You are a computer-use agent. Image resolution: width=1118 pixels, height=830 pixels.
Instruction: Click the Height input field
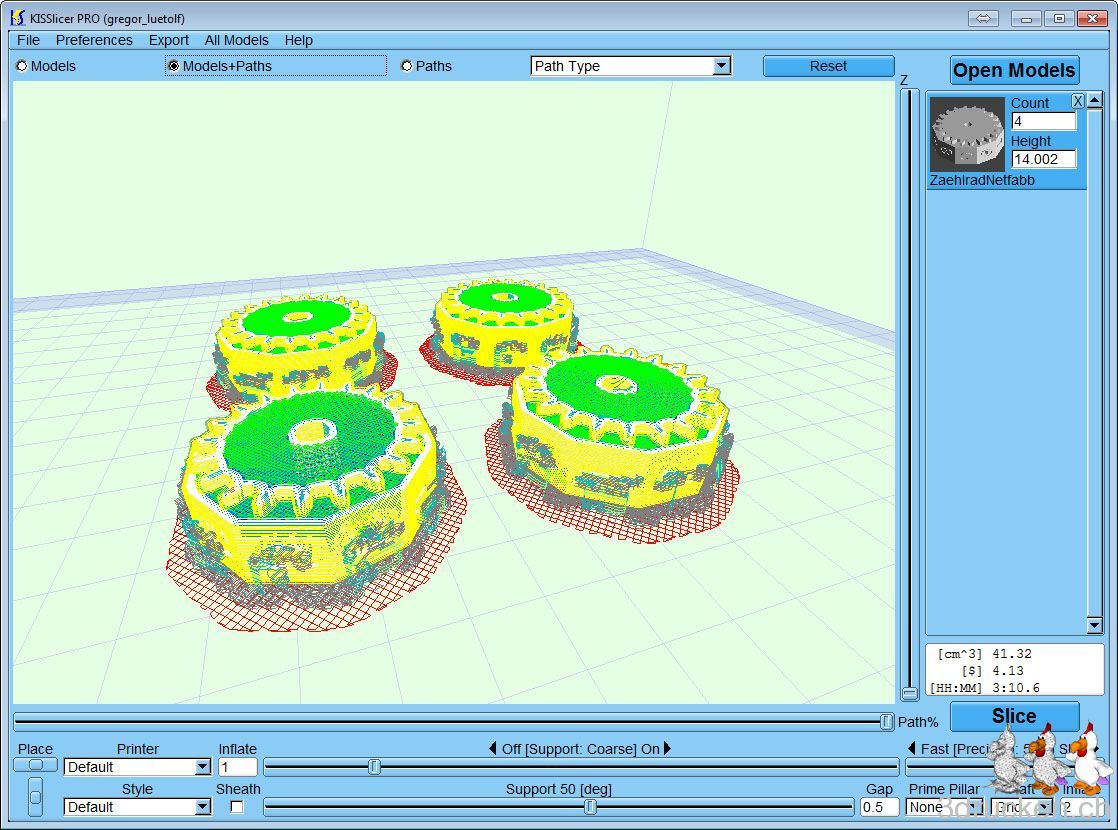pyautogui.click(x=1044, y=159)
